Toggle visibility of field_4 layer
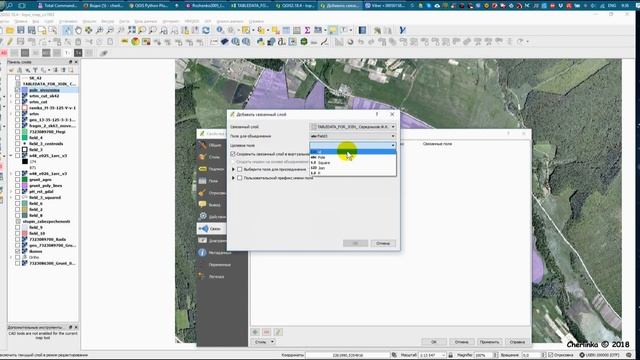This screenshot has height=360, width=640. tap(18, 138)
